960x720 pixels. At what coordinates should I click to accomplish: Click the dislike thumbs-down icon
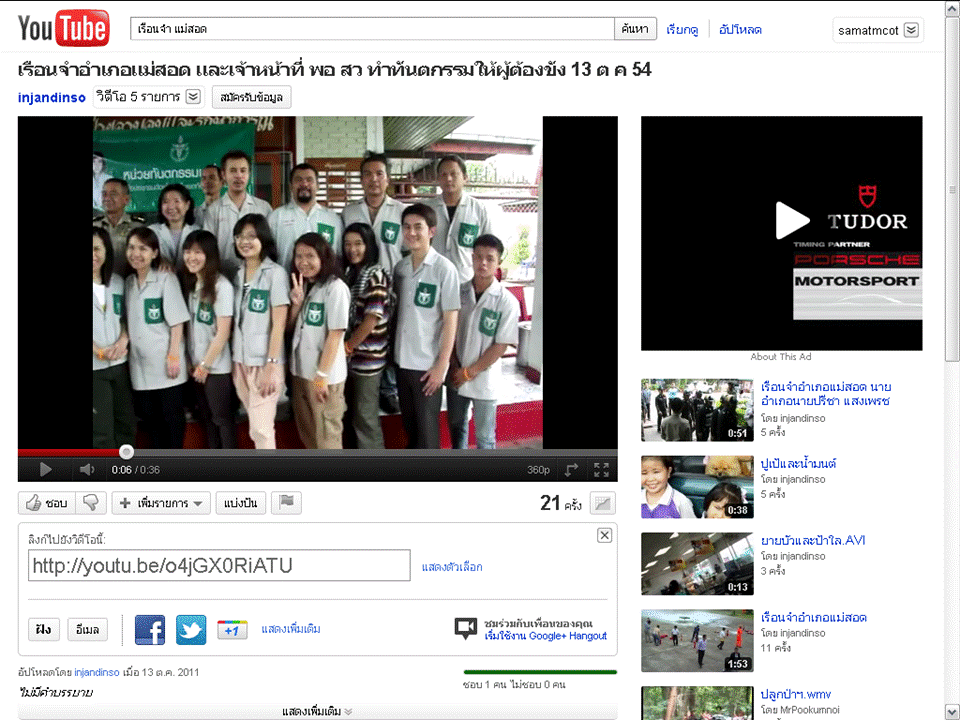tap(91, 503)
